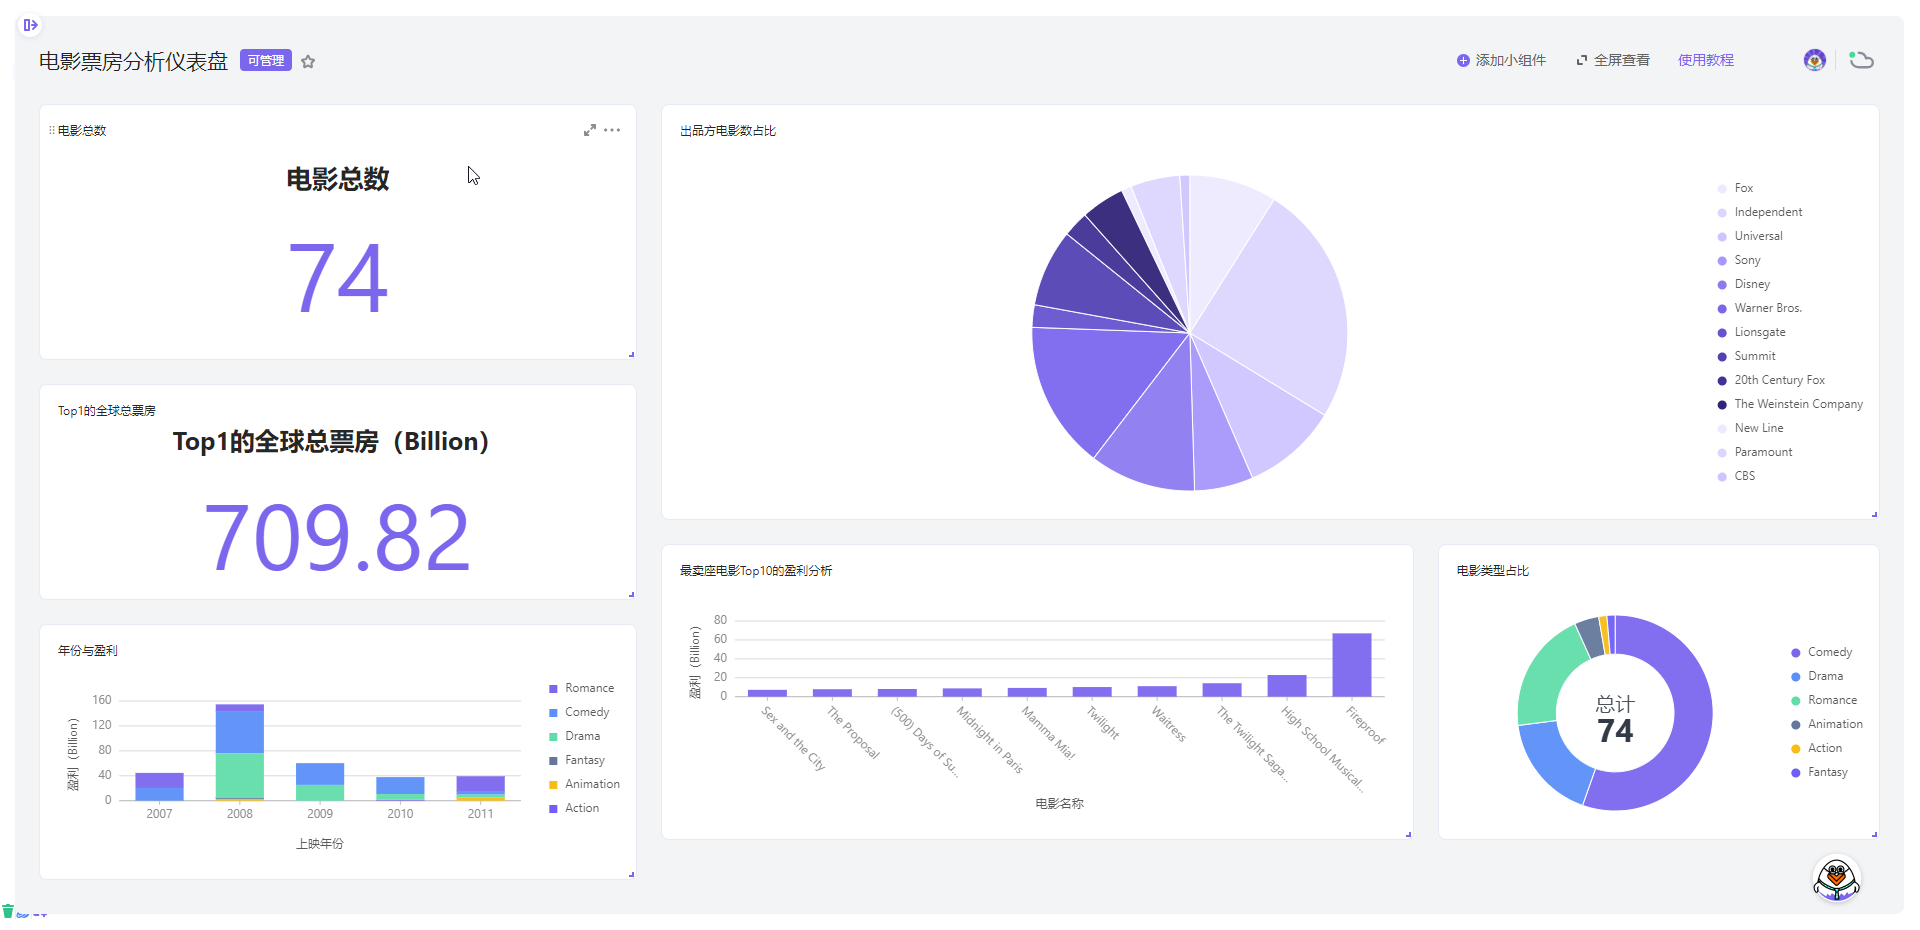Open the 电影总数 widget more options menu
Viewport: 1920px width, 930px height.
pos(612,130)
